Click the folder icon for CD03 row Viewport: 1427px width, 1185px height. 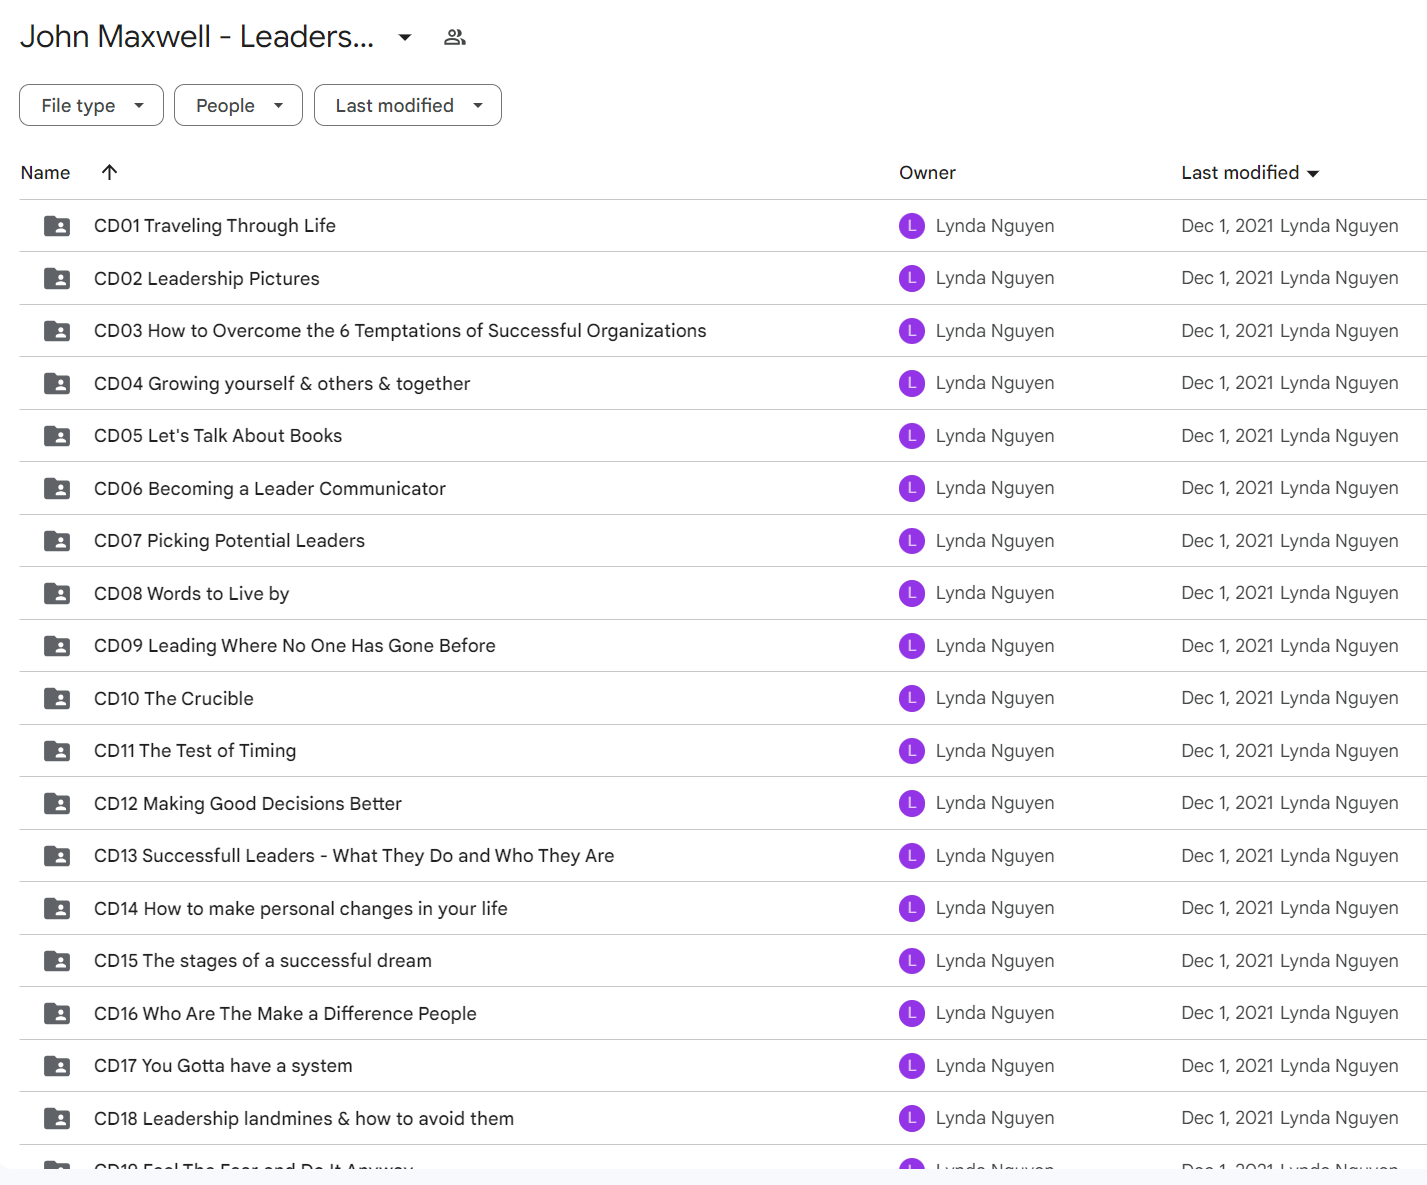coord(57,331)
